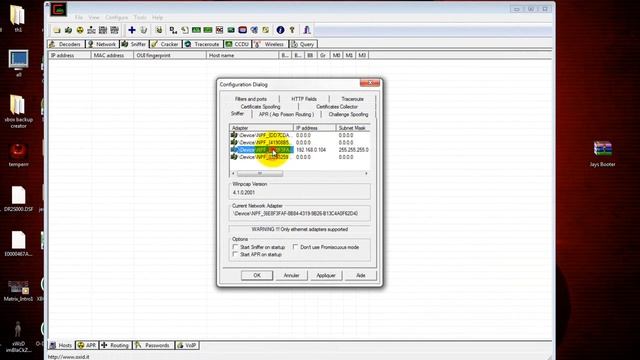
Task: Switch to the Query tab
Action: 303,44
